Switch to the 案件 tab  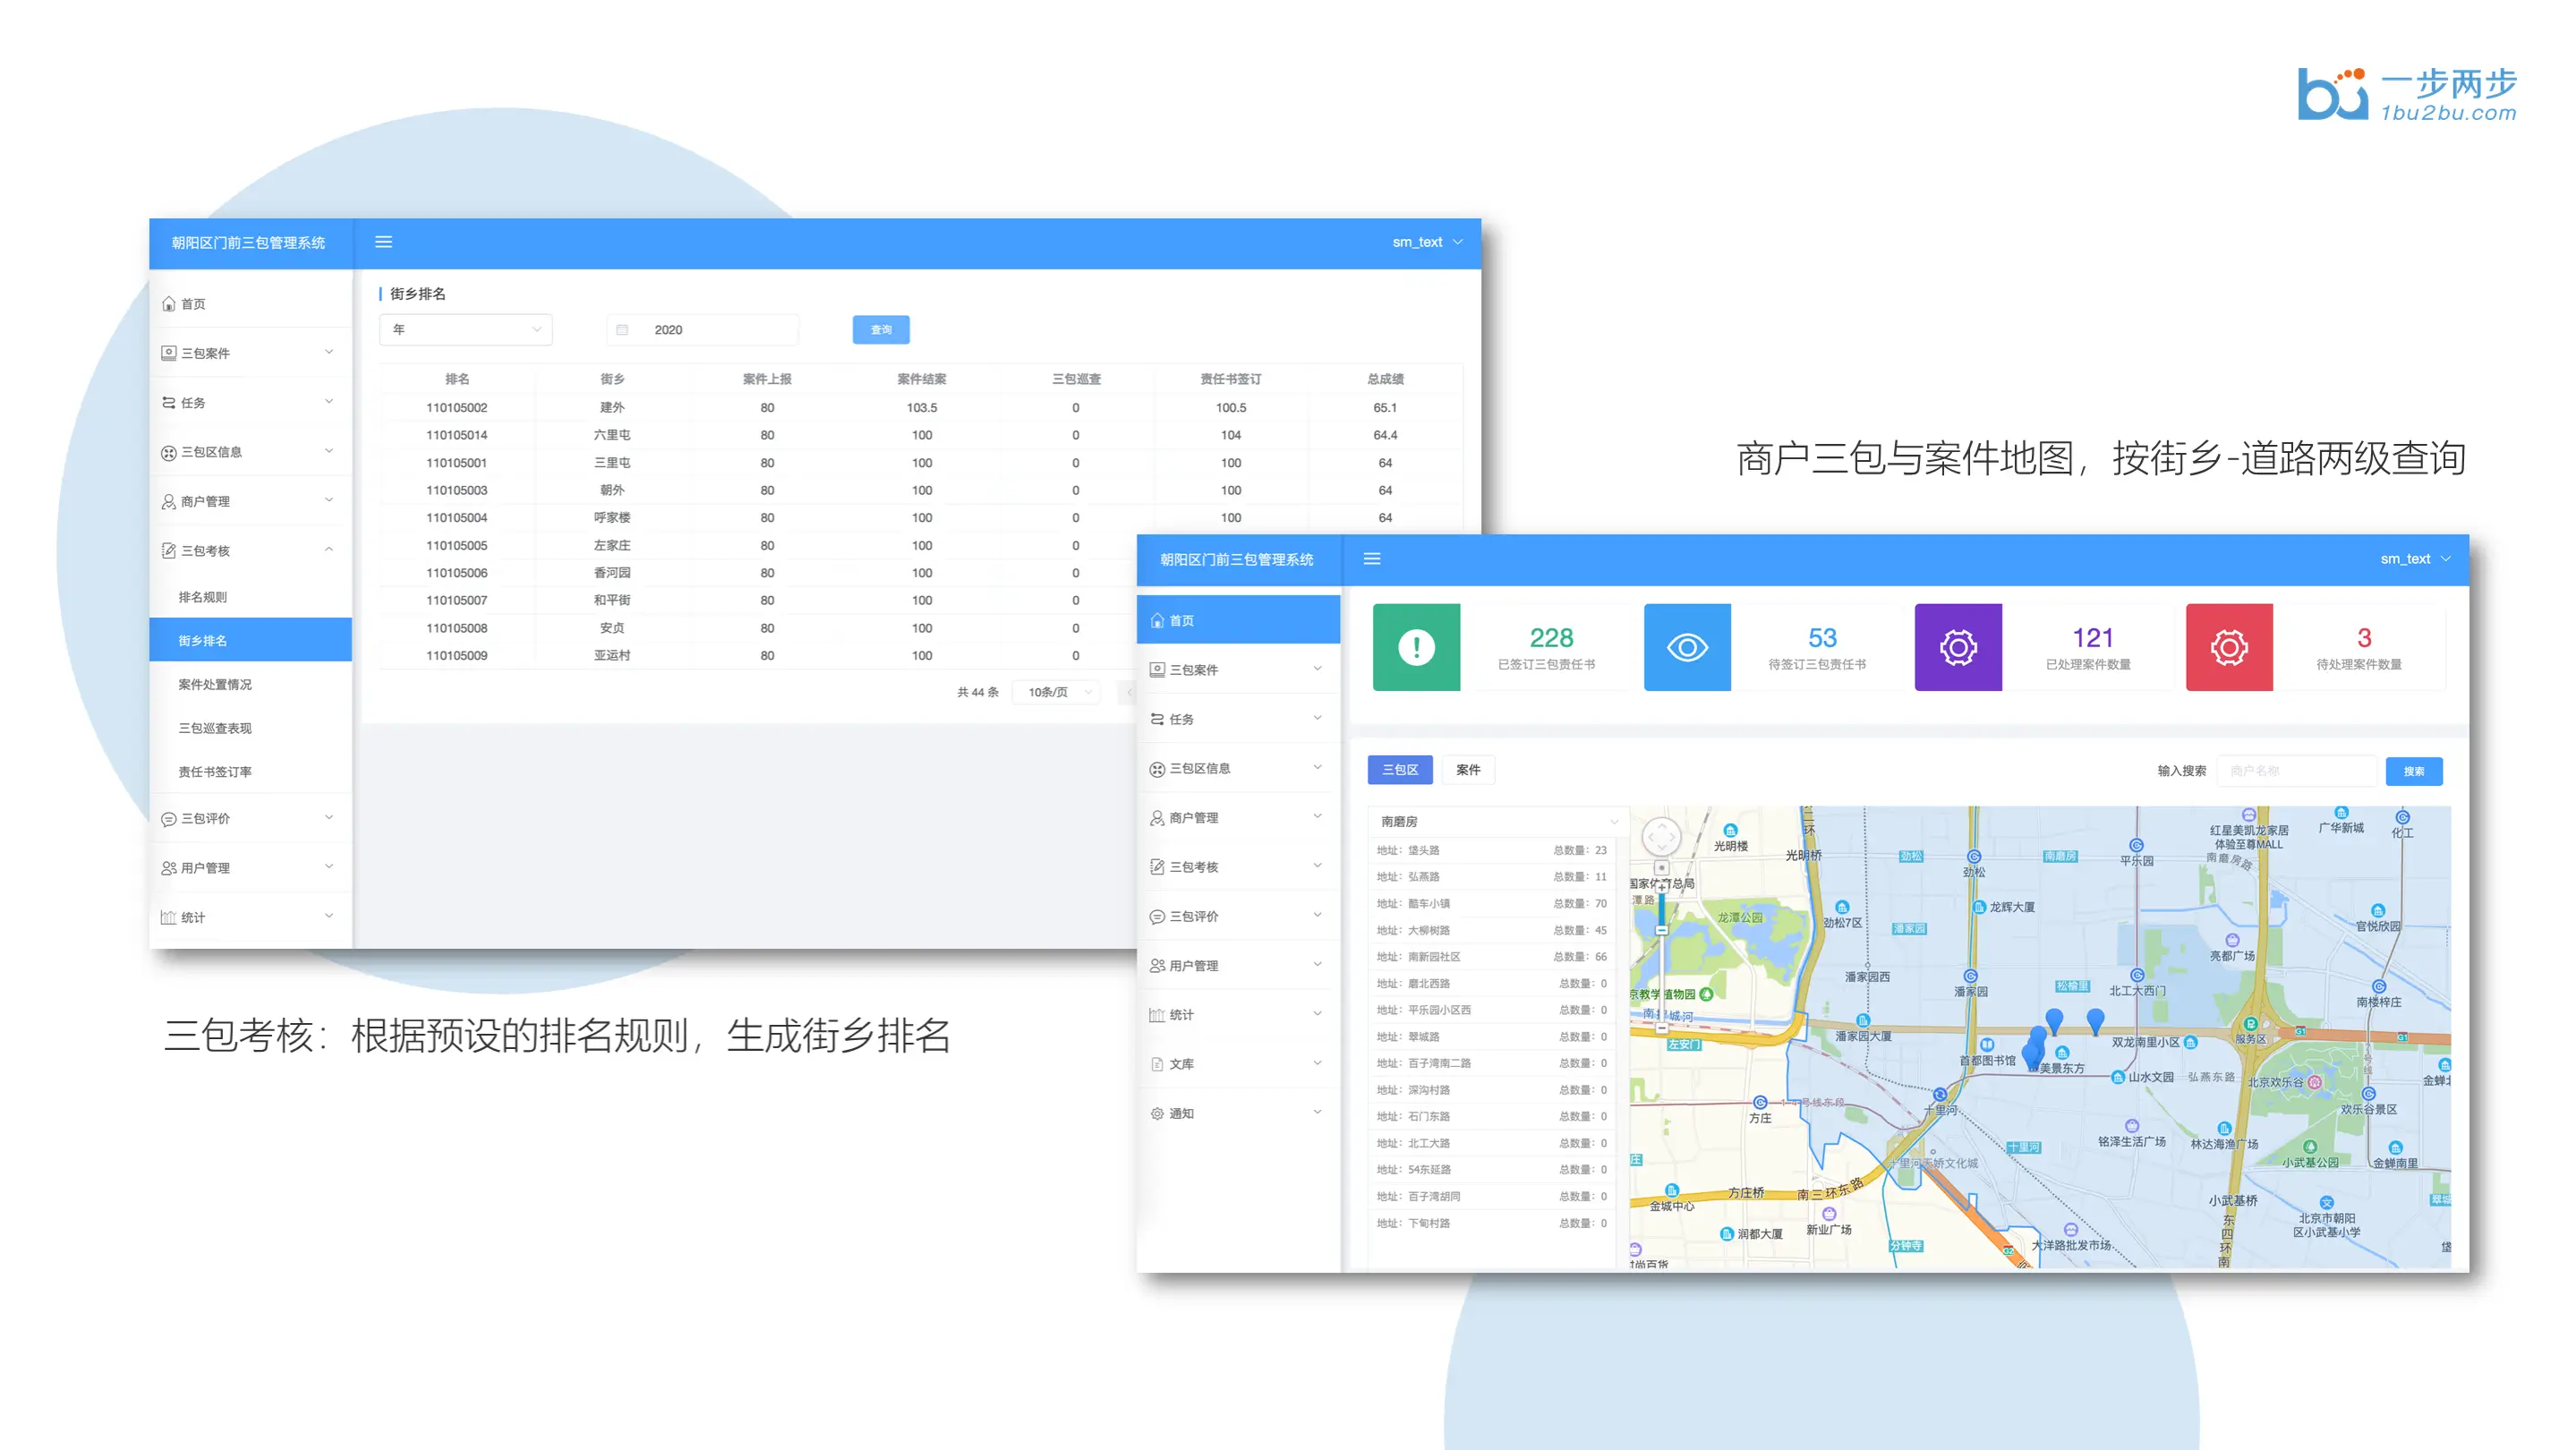pos(1467,770)
